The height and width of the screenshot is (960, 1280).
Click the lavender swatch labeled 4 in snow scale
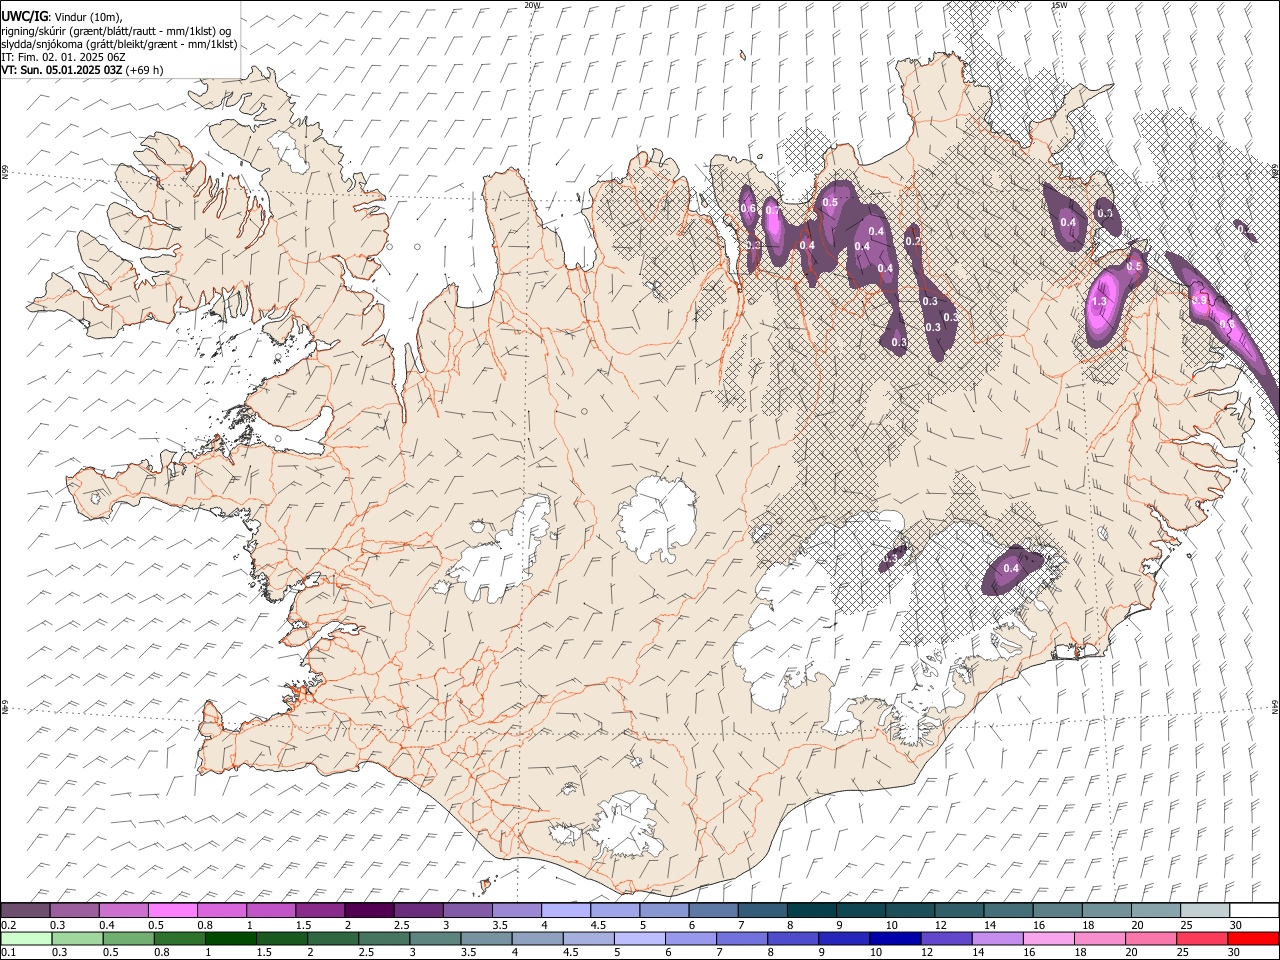pos(567,910)
